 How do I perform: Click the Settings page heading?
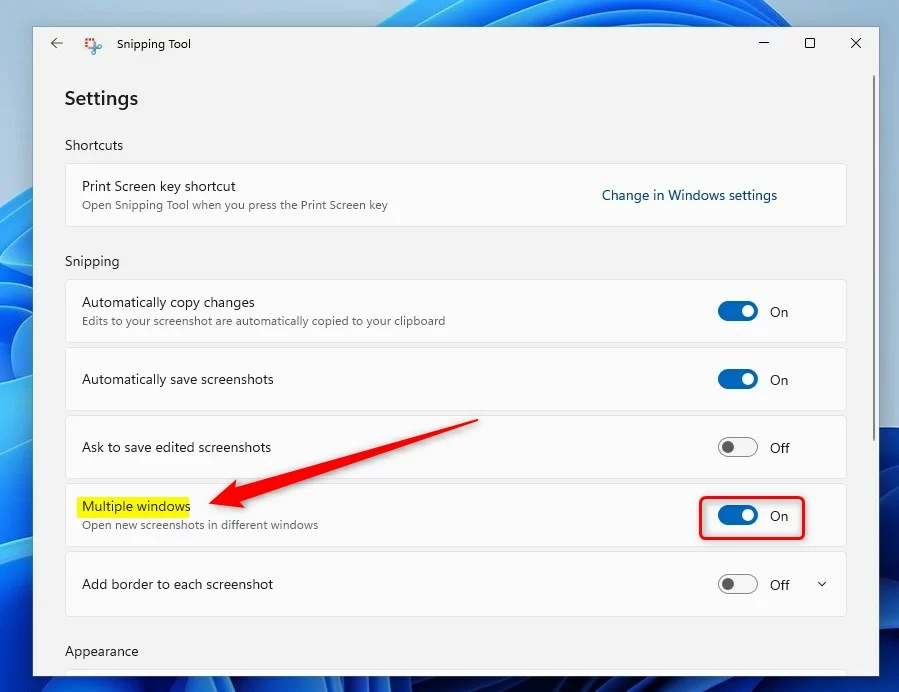[101, 98]
